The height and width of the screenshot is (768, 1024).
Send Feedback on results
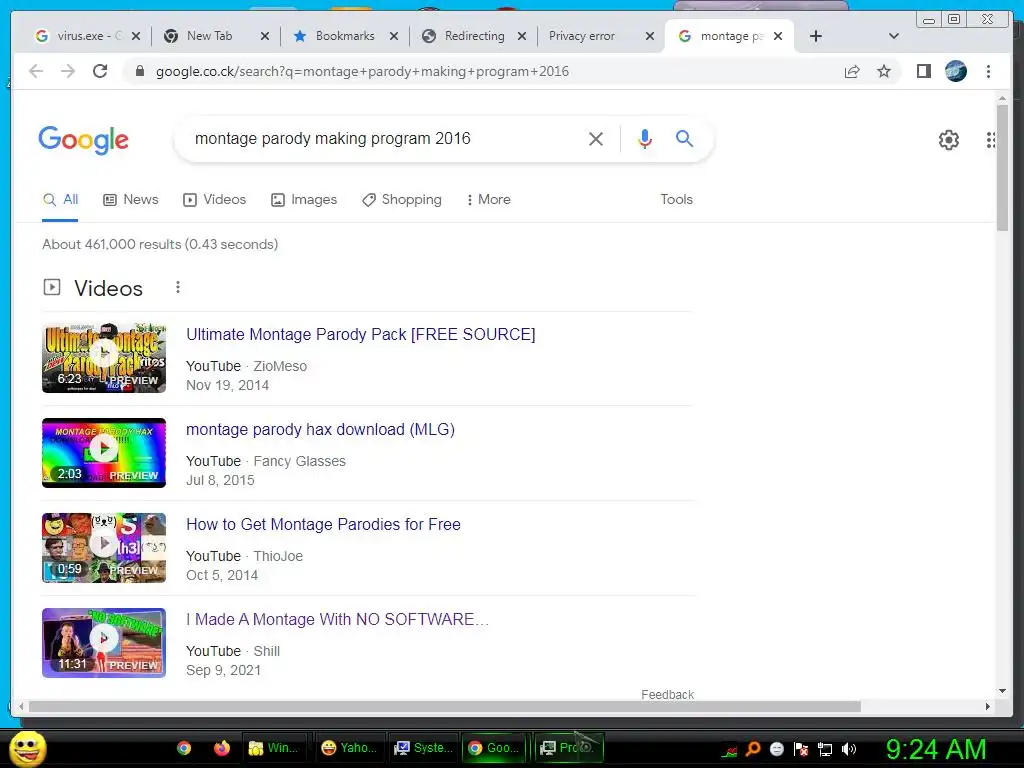click(667, 694)
